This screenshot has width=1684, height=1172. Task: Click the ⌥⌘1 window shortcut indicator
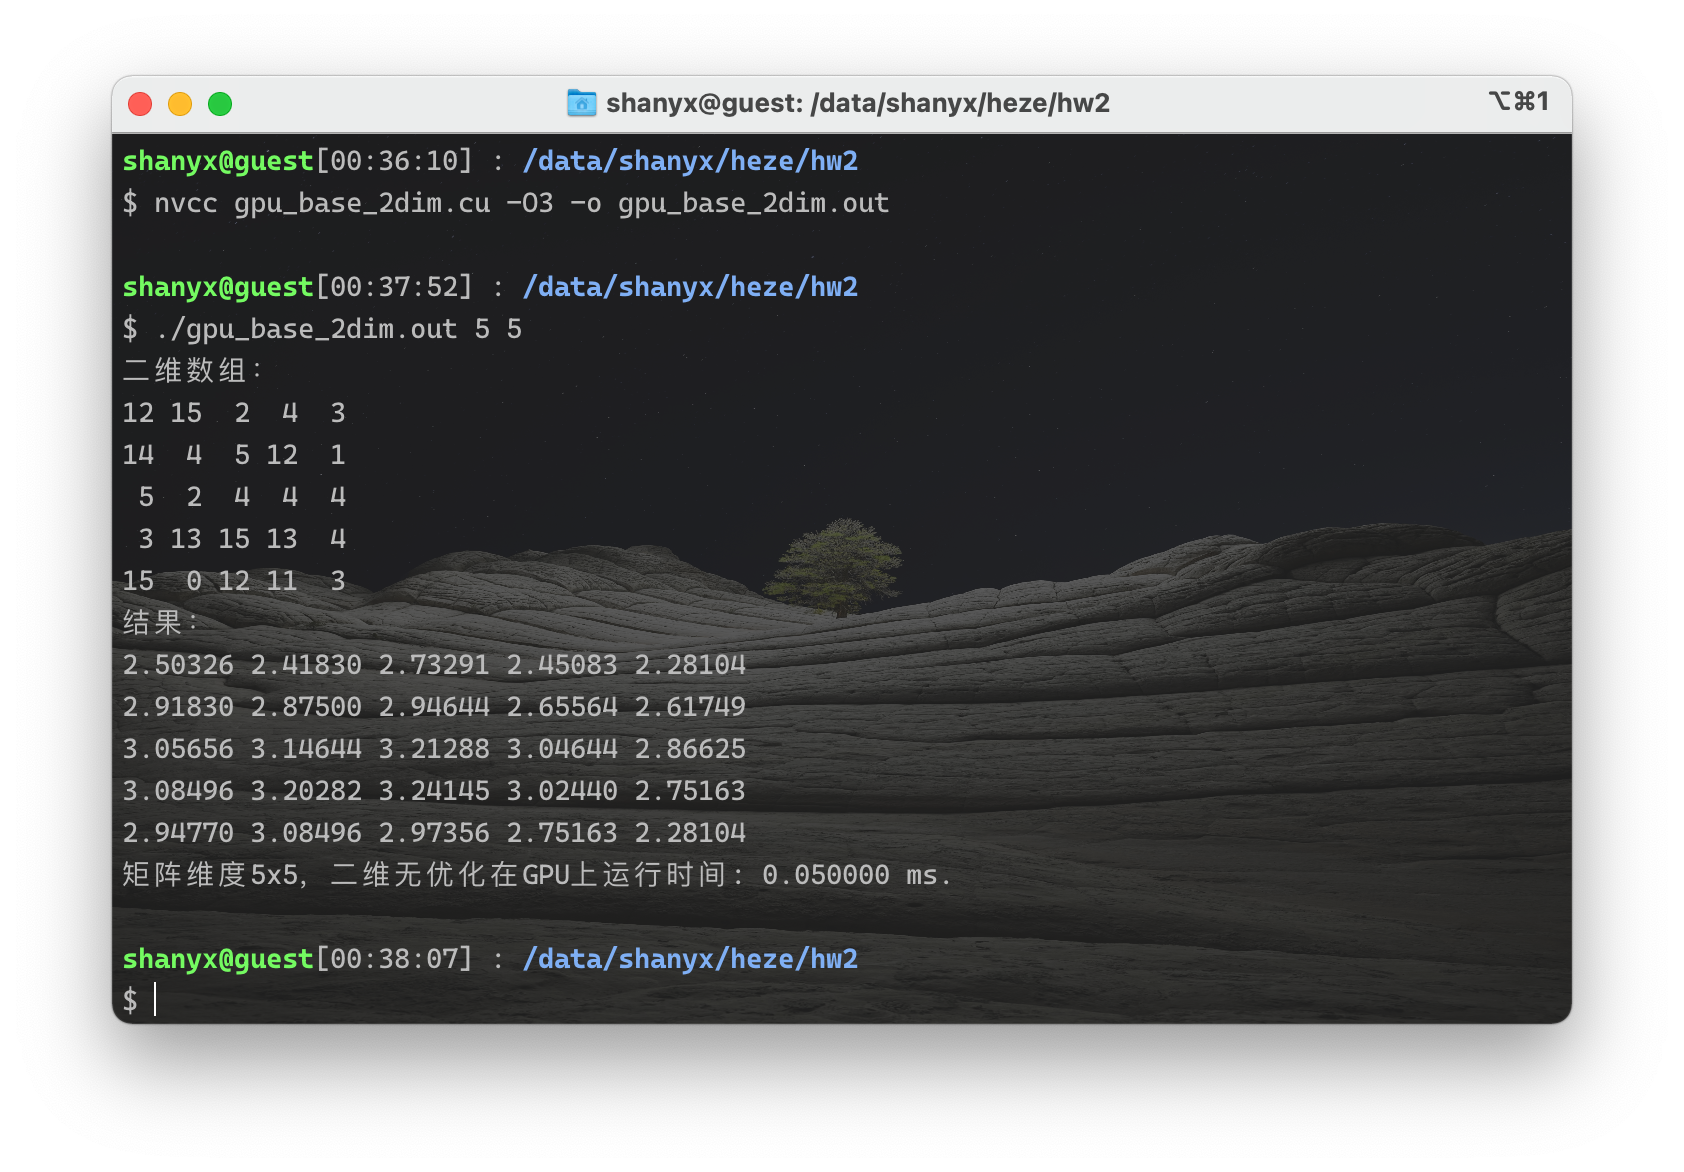click(x=1518, y=101)
